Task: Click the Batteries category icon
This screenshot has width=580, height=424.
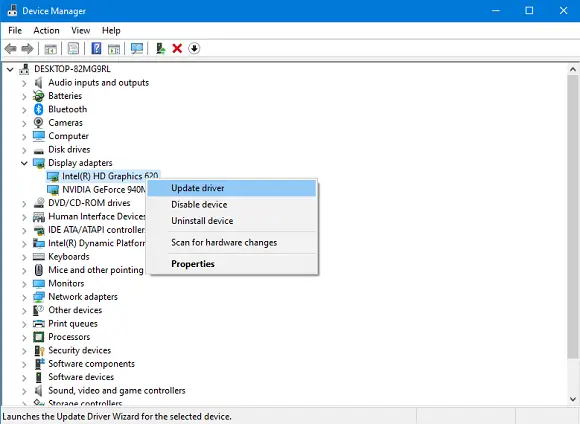Action: (38, 96)
